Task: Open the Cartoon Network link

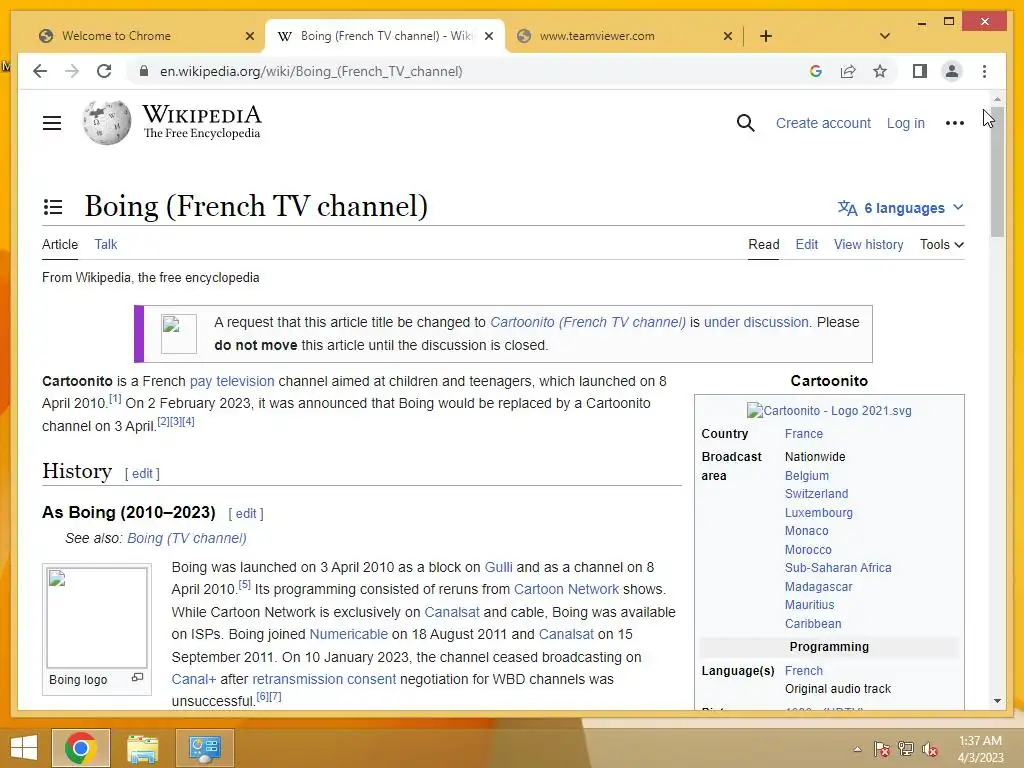Action: (x=566, y=589)
